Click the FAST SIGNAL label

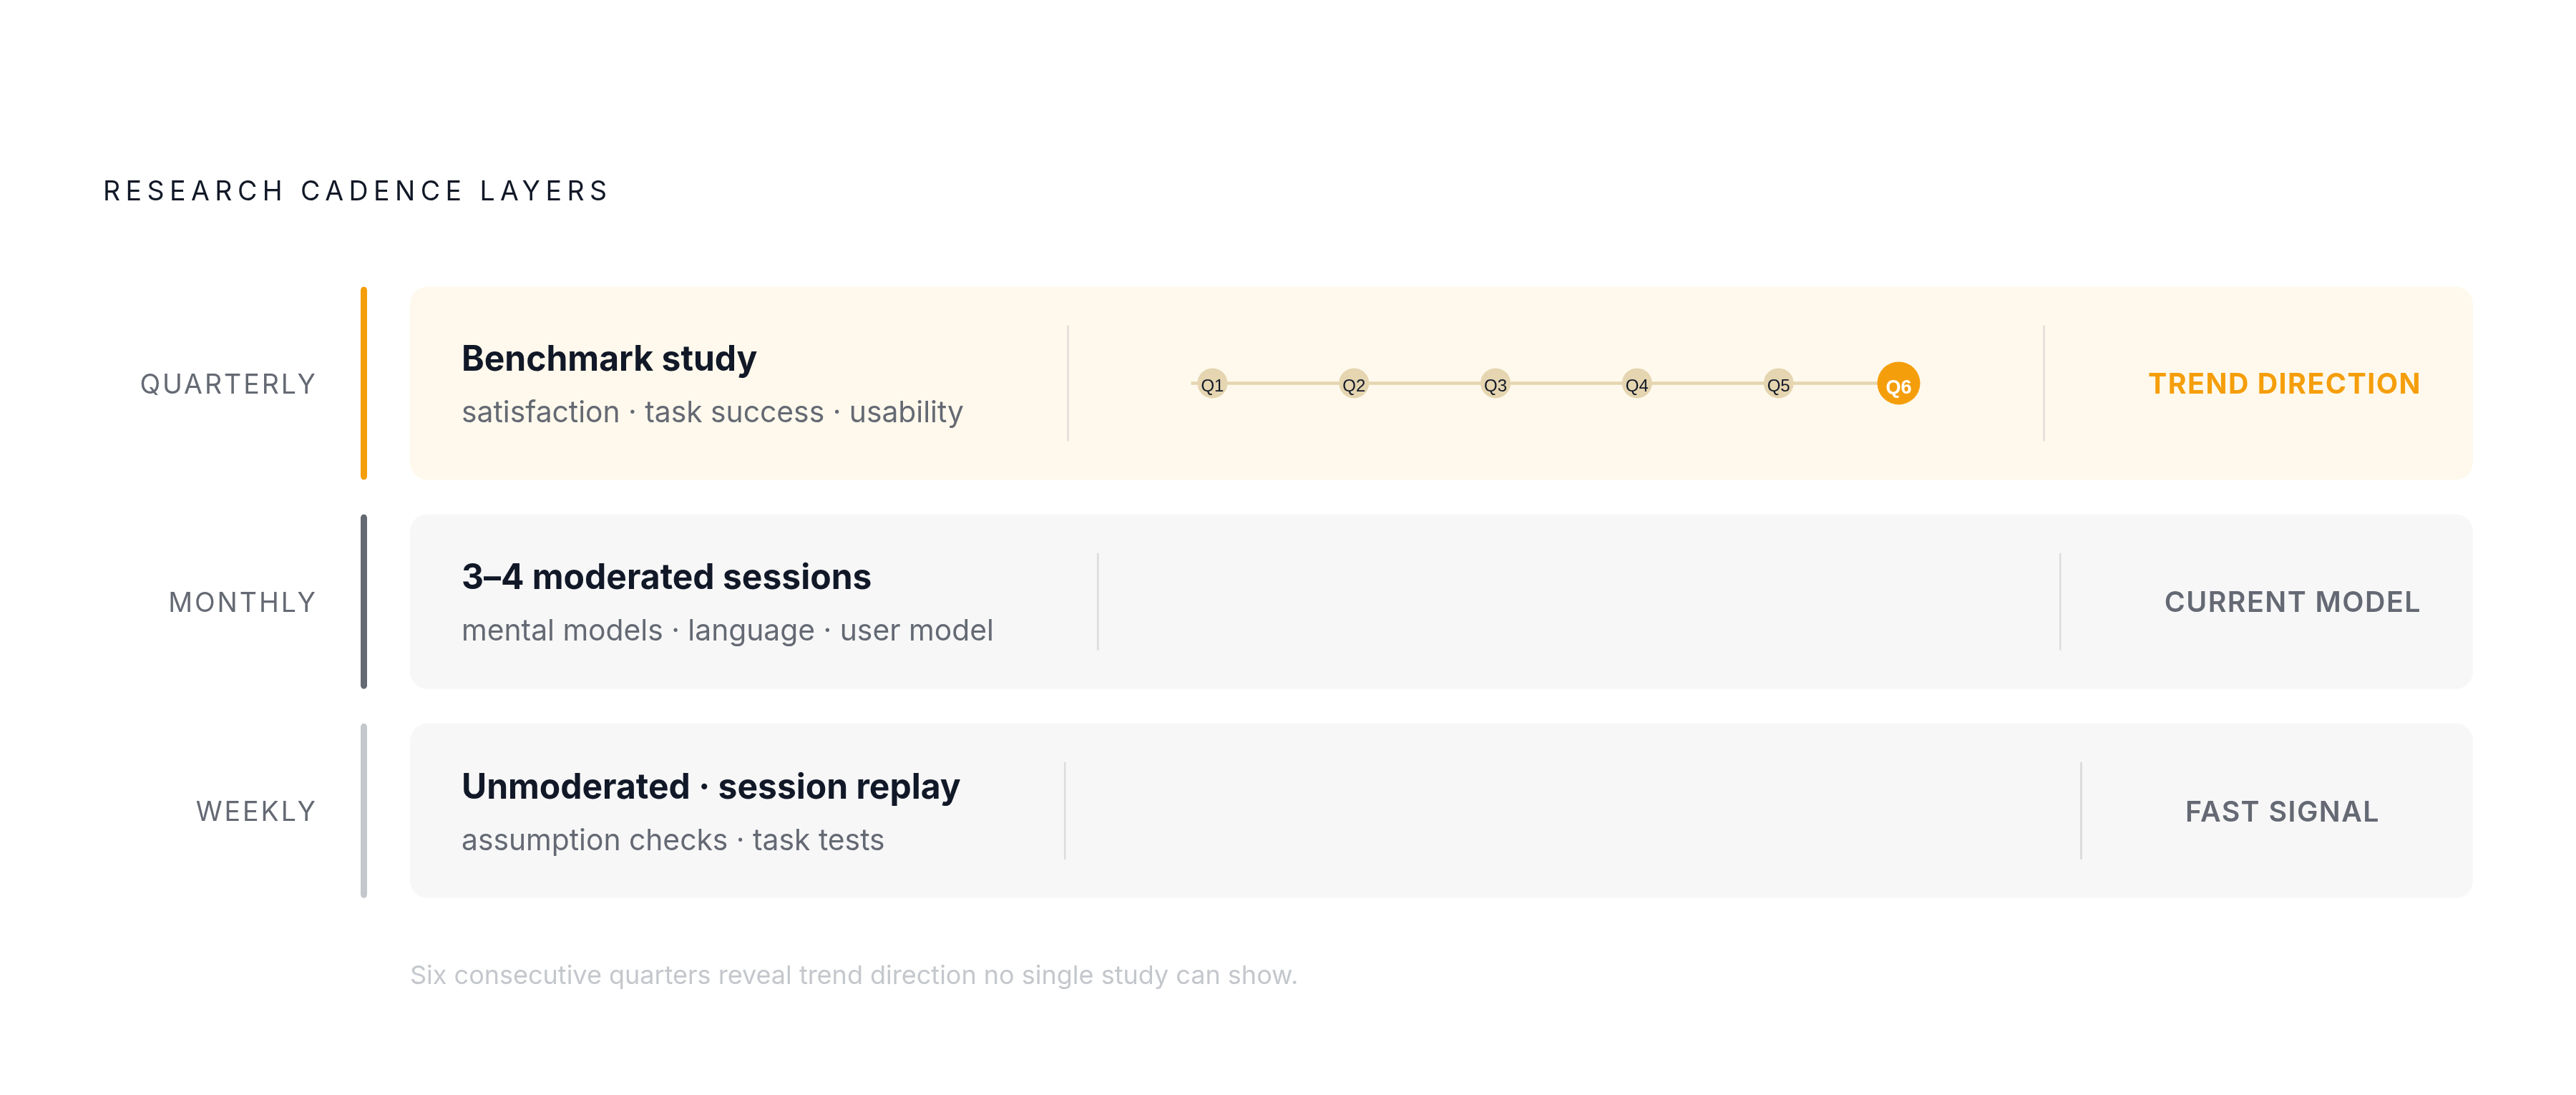point(2281,811)
